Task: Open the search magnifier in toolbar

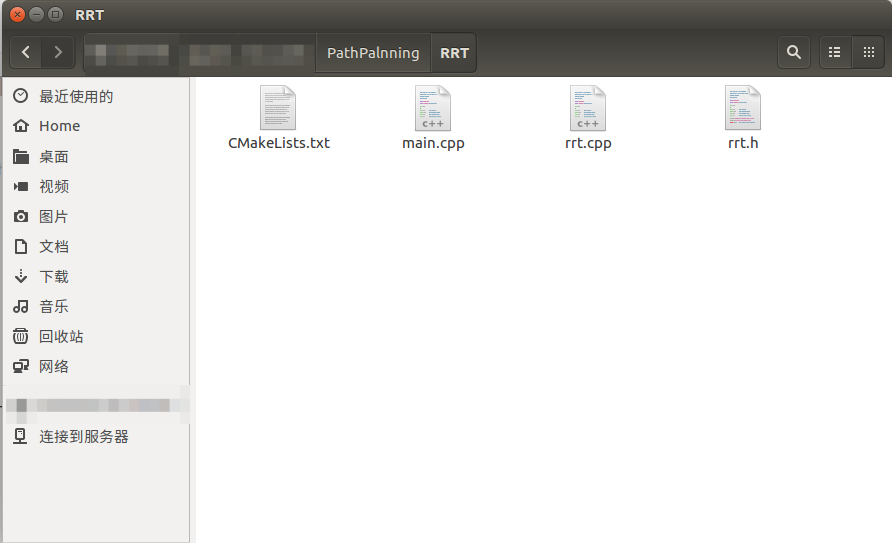Action: 794,52
